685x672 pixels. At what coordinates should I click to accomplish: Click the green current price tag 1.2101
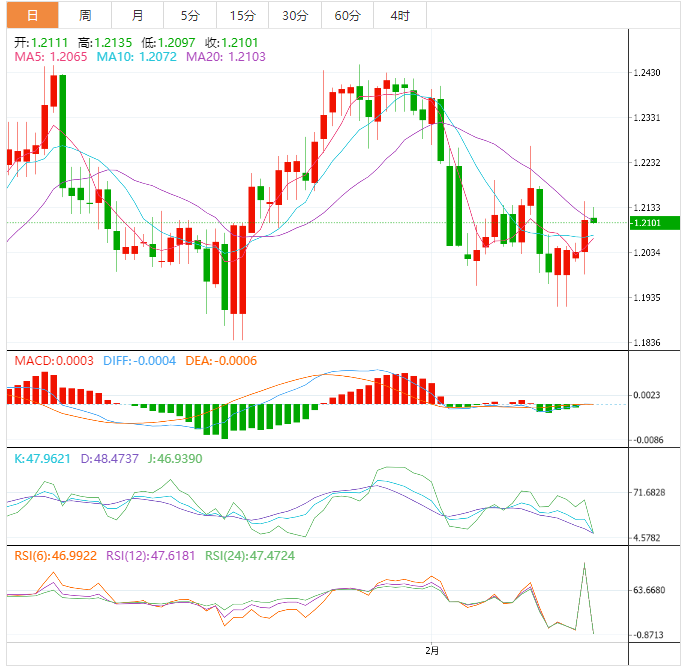point(652,222)
